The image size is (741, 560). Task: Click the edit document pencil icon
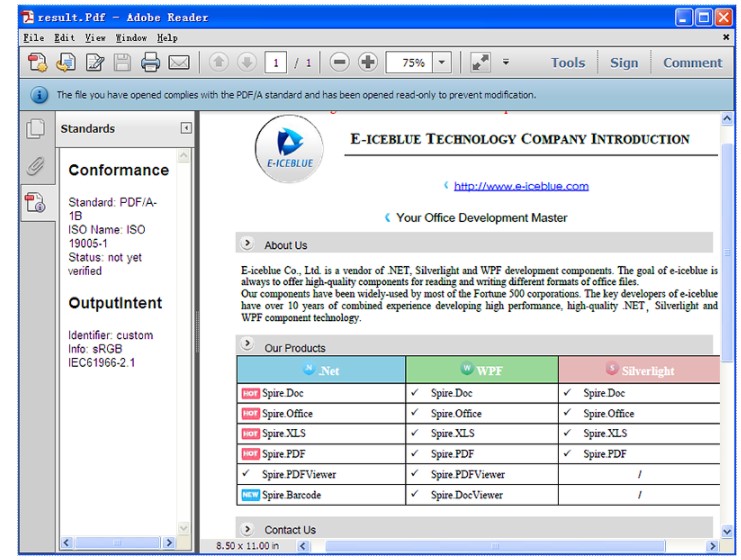pyautogui.click(x=95, y=62)
